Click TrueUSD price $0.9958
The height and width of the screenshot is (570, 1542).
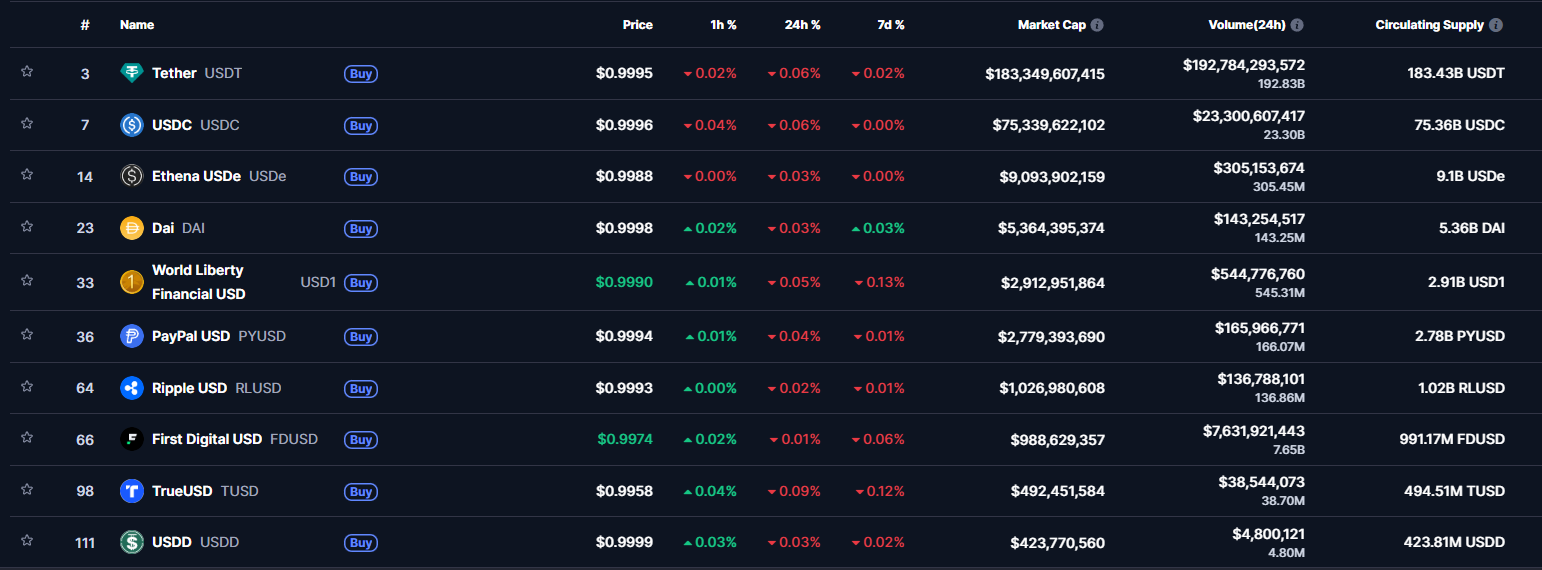click(x=624, y=491)
